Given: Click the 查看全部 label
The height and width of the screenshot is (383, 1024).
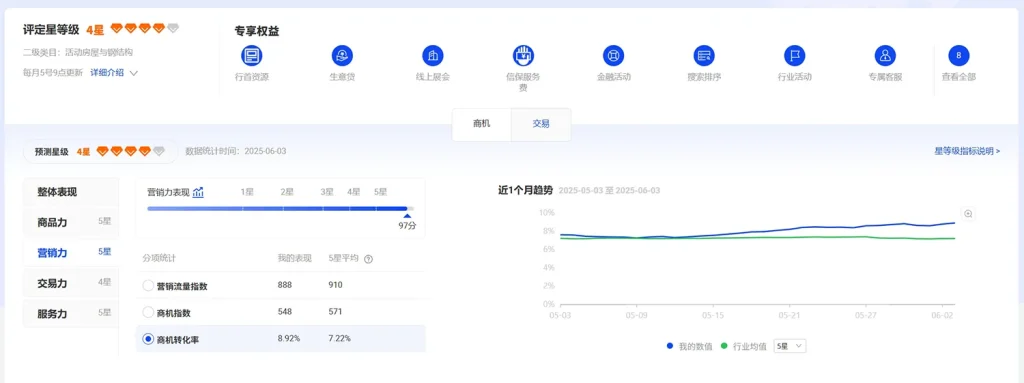Looking at the screenshot, I should tap(959, 76).
